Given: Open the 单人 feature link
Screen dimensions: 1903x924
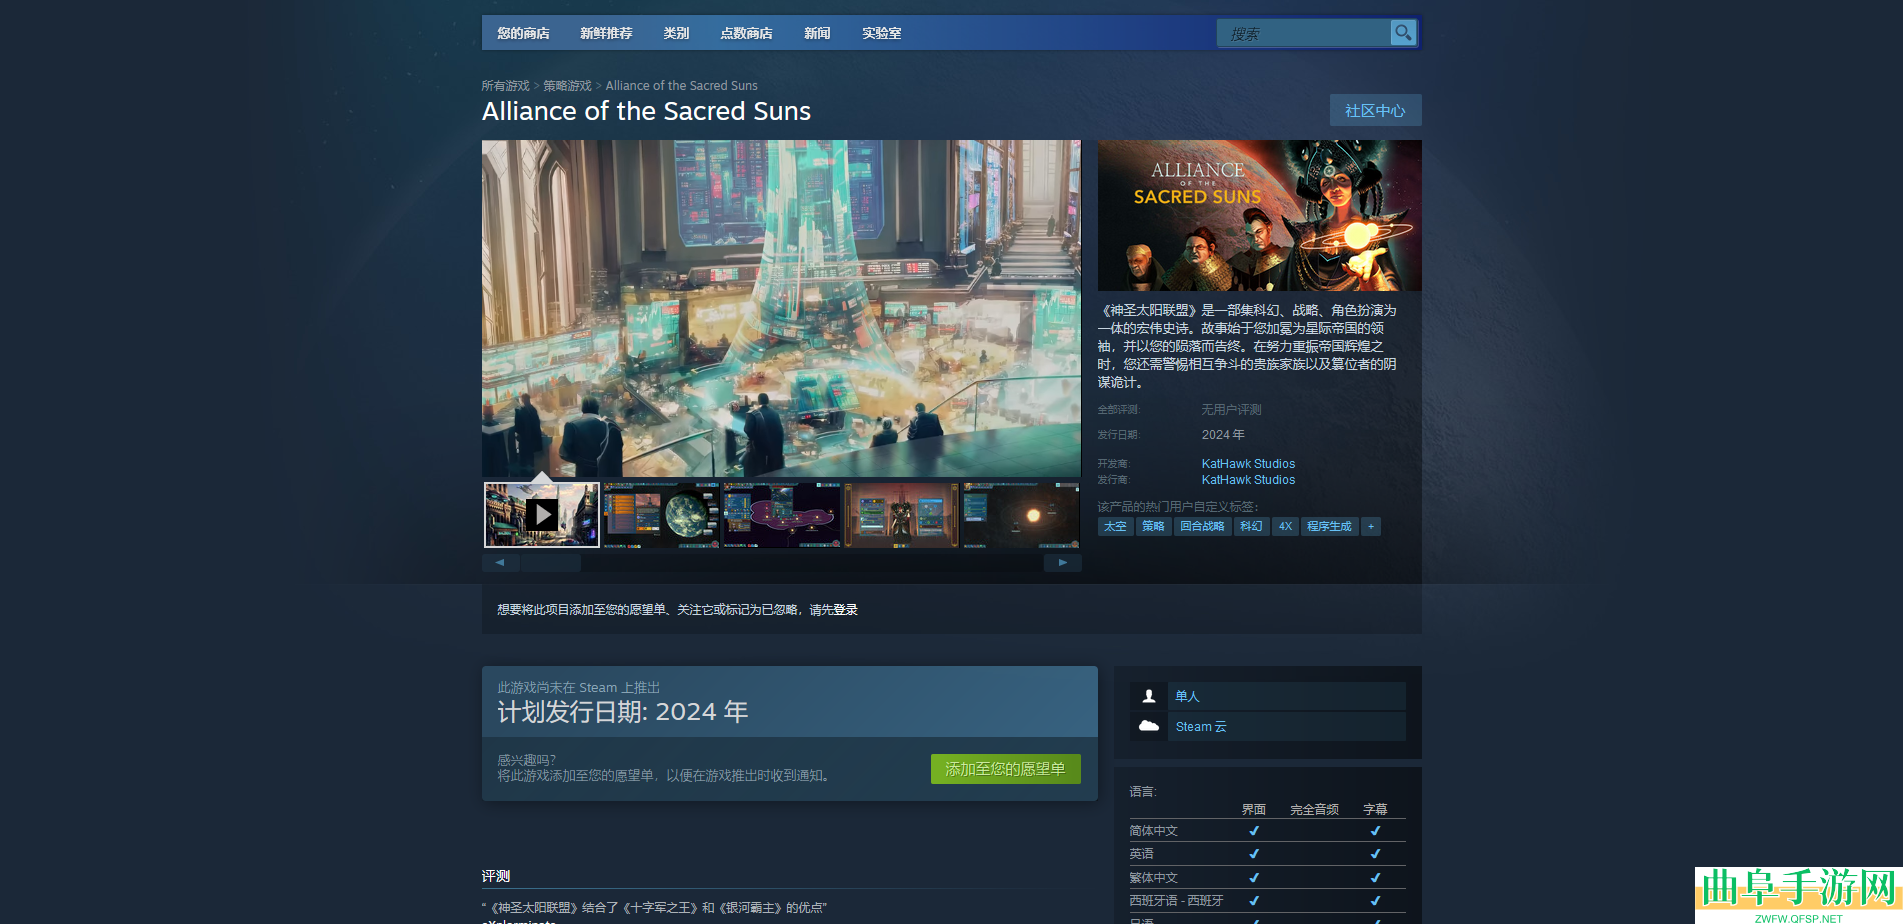Looking at the screenshot, I should click(1187, 696).
